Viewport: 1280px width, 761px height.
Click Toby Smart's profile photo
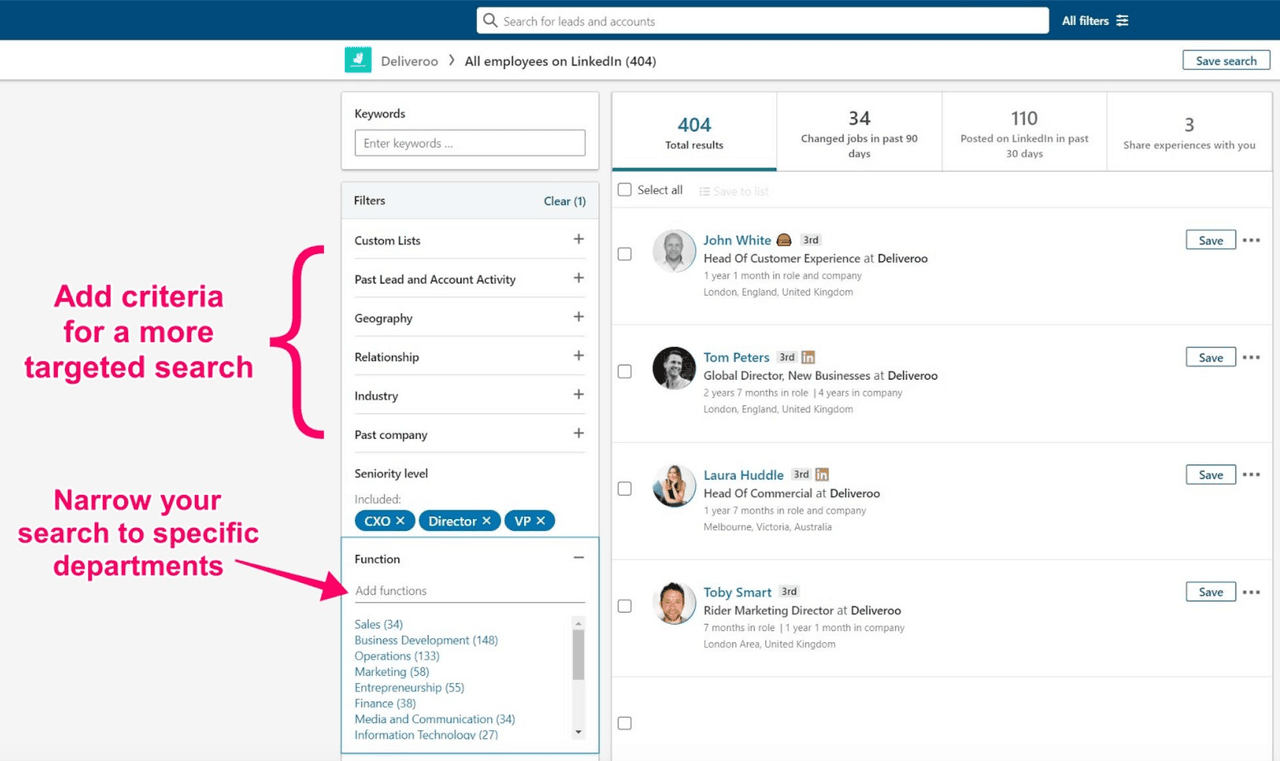674,603
